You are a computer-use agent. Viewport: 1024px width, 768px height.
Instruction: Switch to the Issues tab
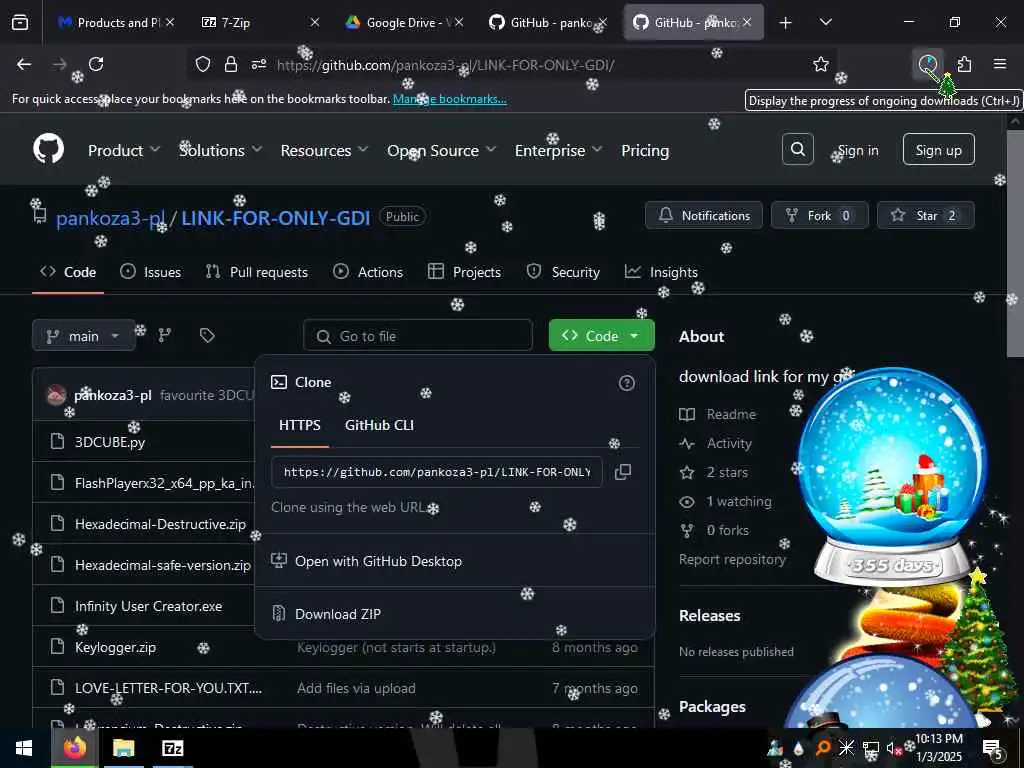tap(151, 272)
